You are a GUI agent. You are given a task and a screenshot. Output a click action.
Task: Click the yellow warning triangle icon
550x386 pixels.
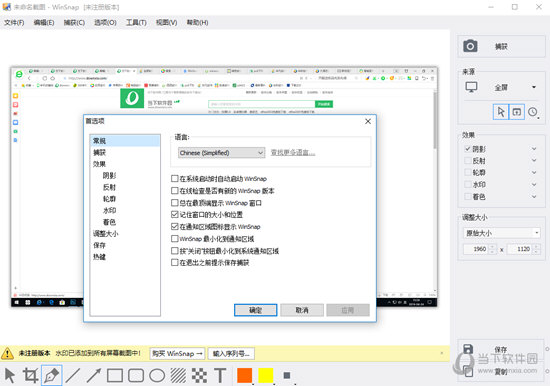7,353
